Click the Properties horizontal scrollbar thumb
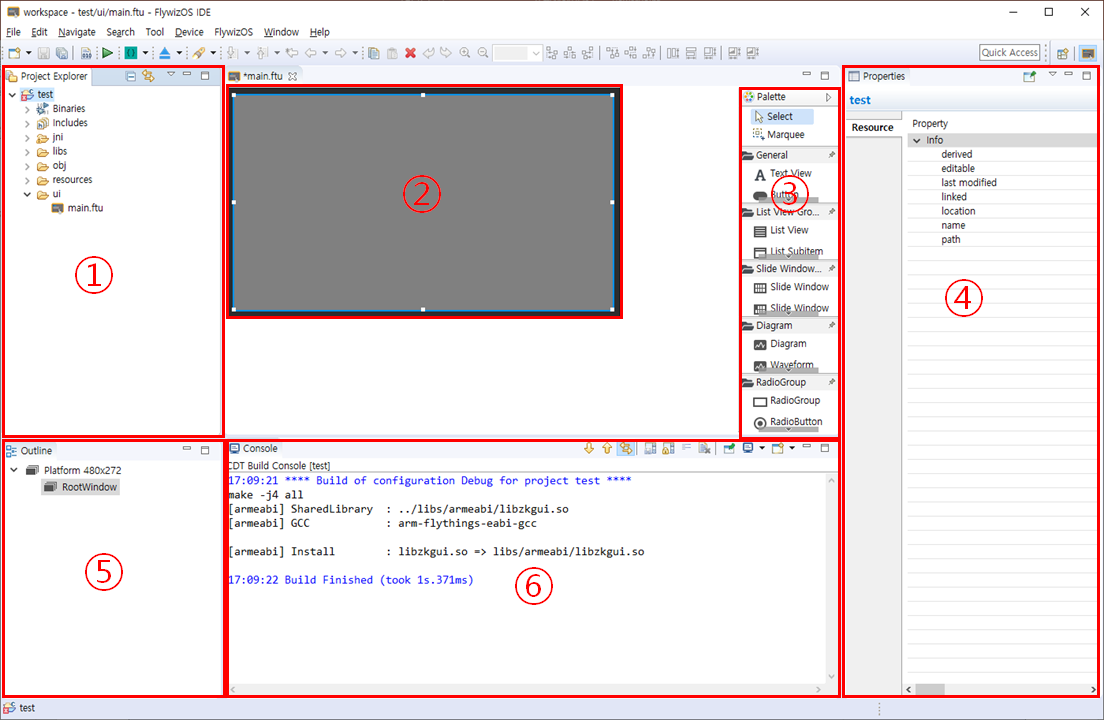Screen dimensions: 1104x720 tap(929, 690)
